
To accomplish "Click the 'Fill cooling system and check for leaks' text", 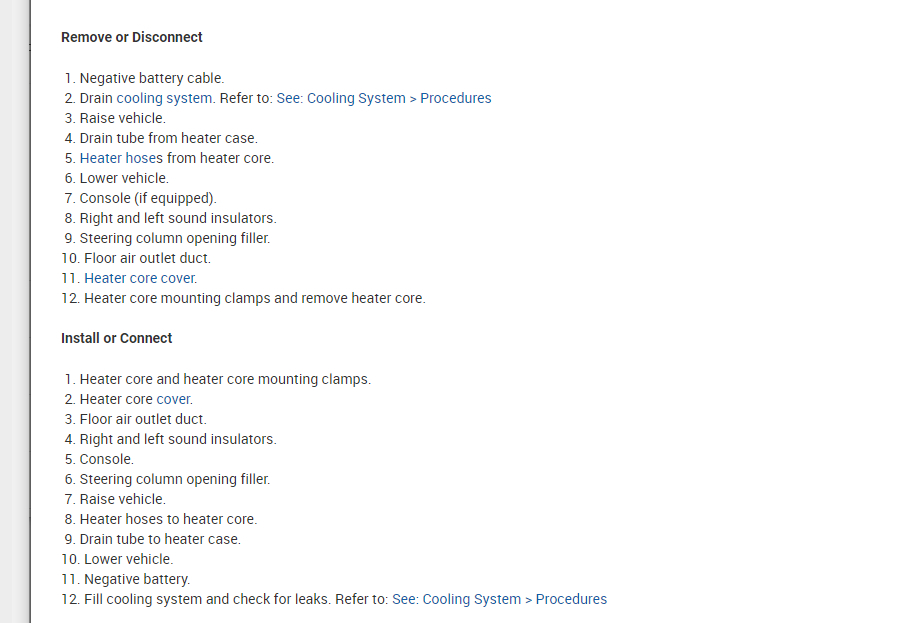I will (220, 599).
